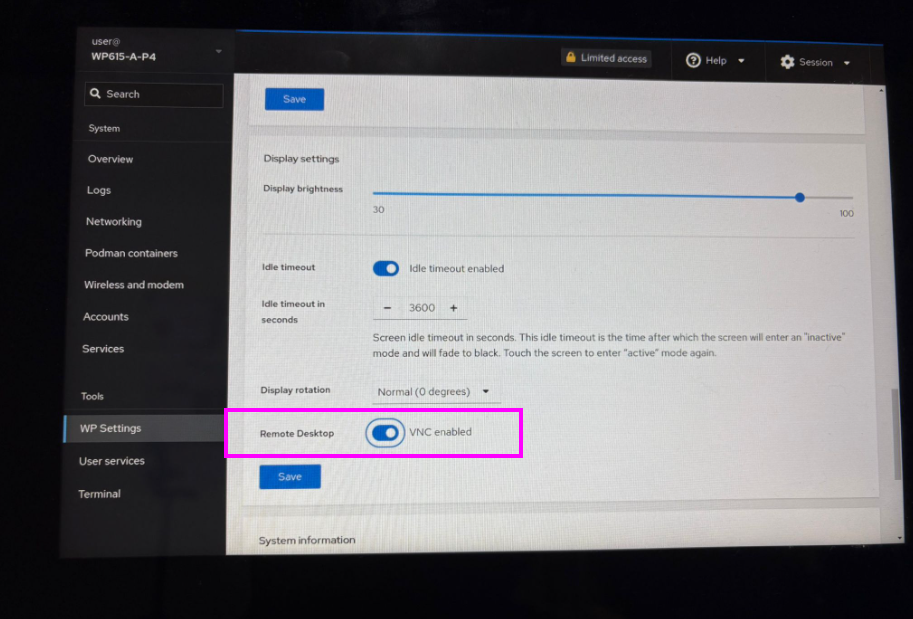Viewport: 913px width, 619px height.
Task: Click the scrollbar up arrow
Action: [x=881, y=91]
